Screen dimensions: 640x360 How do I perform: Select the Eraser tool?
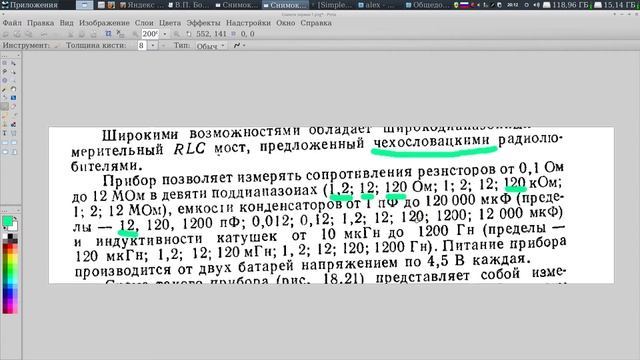13,107
